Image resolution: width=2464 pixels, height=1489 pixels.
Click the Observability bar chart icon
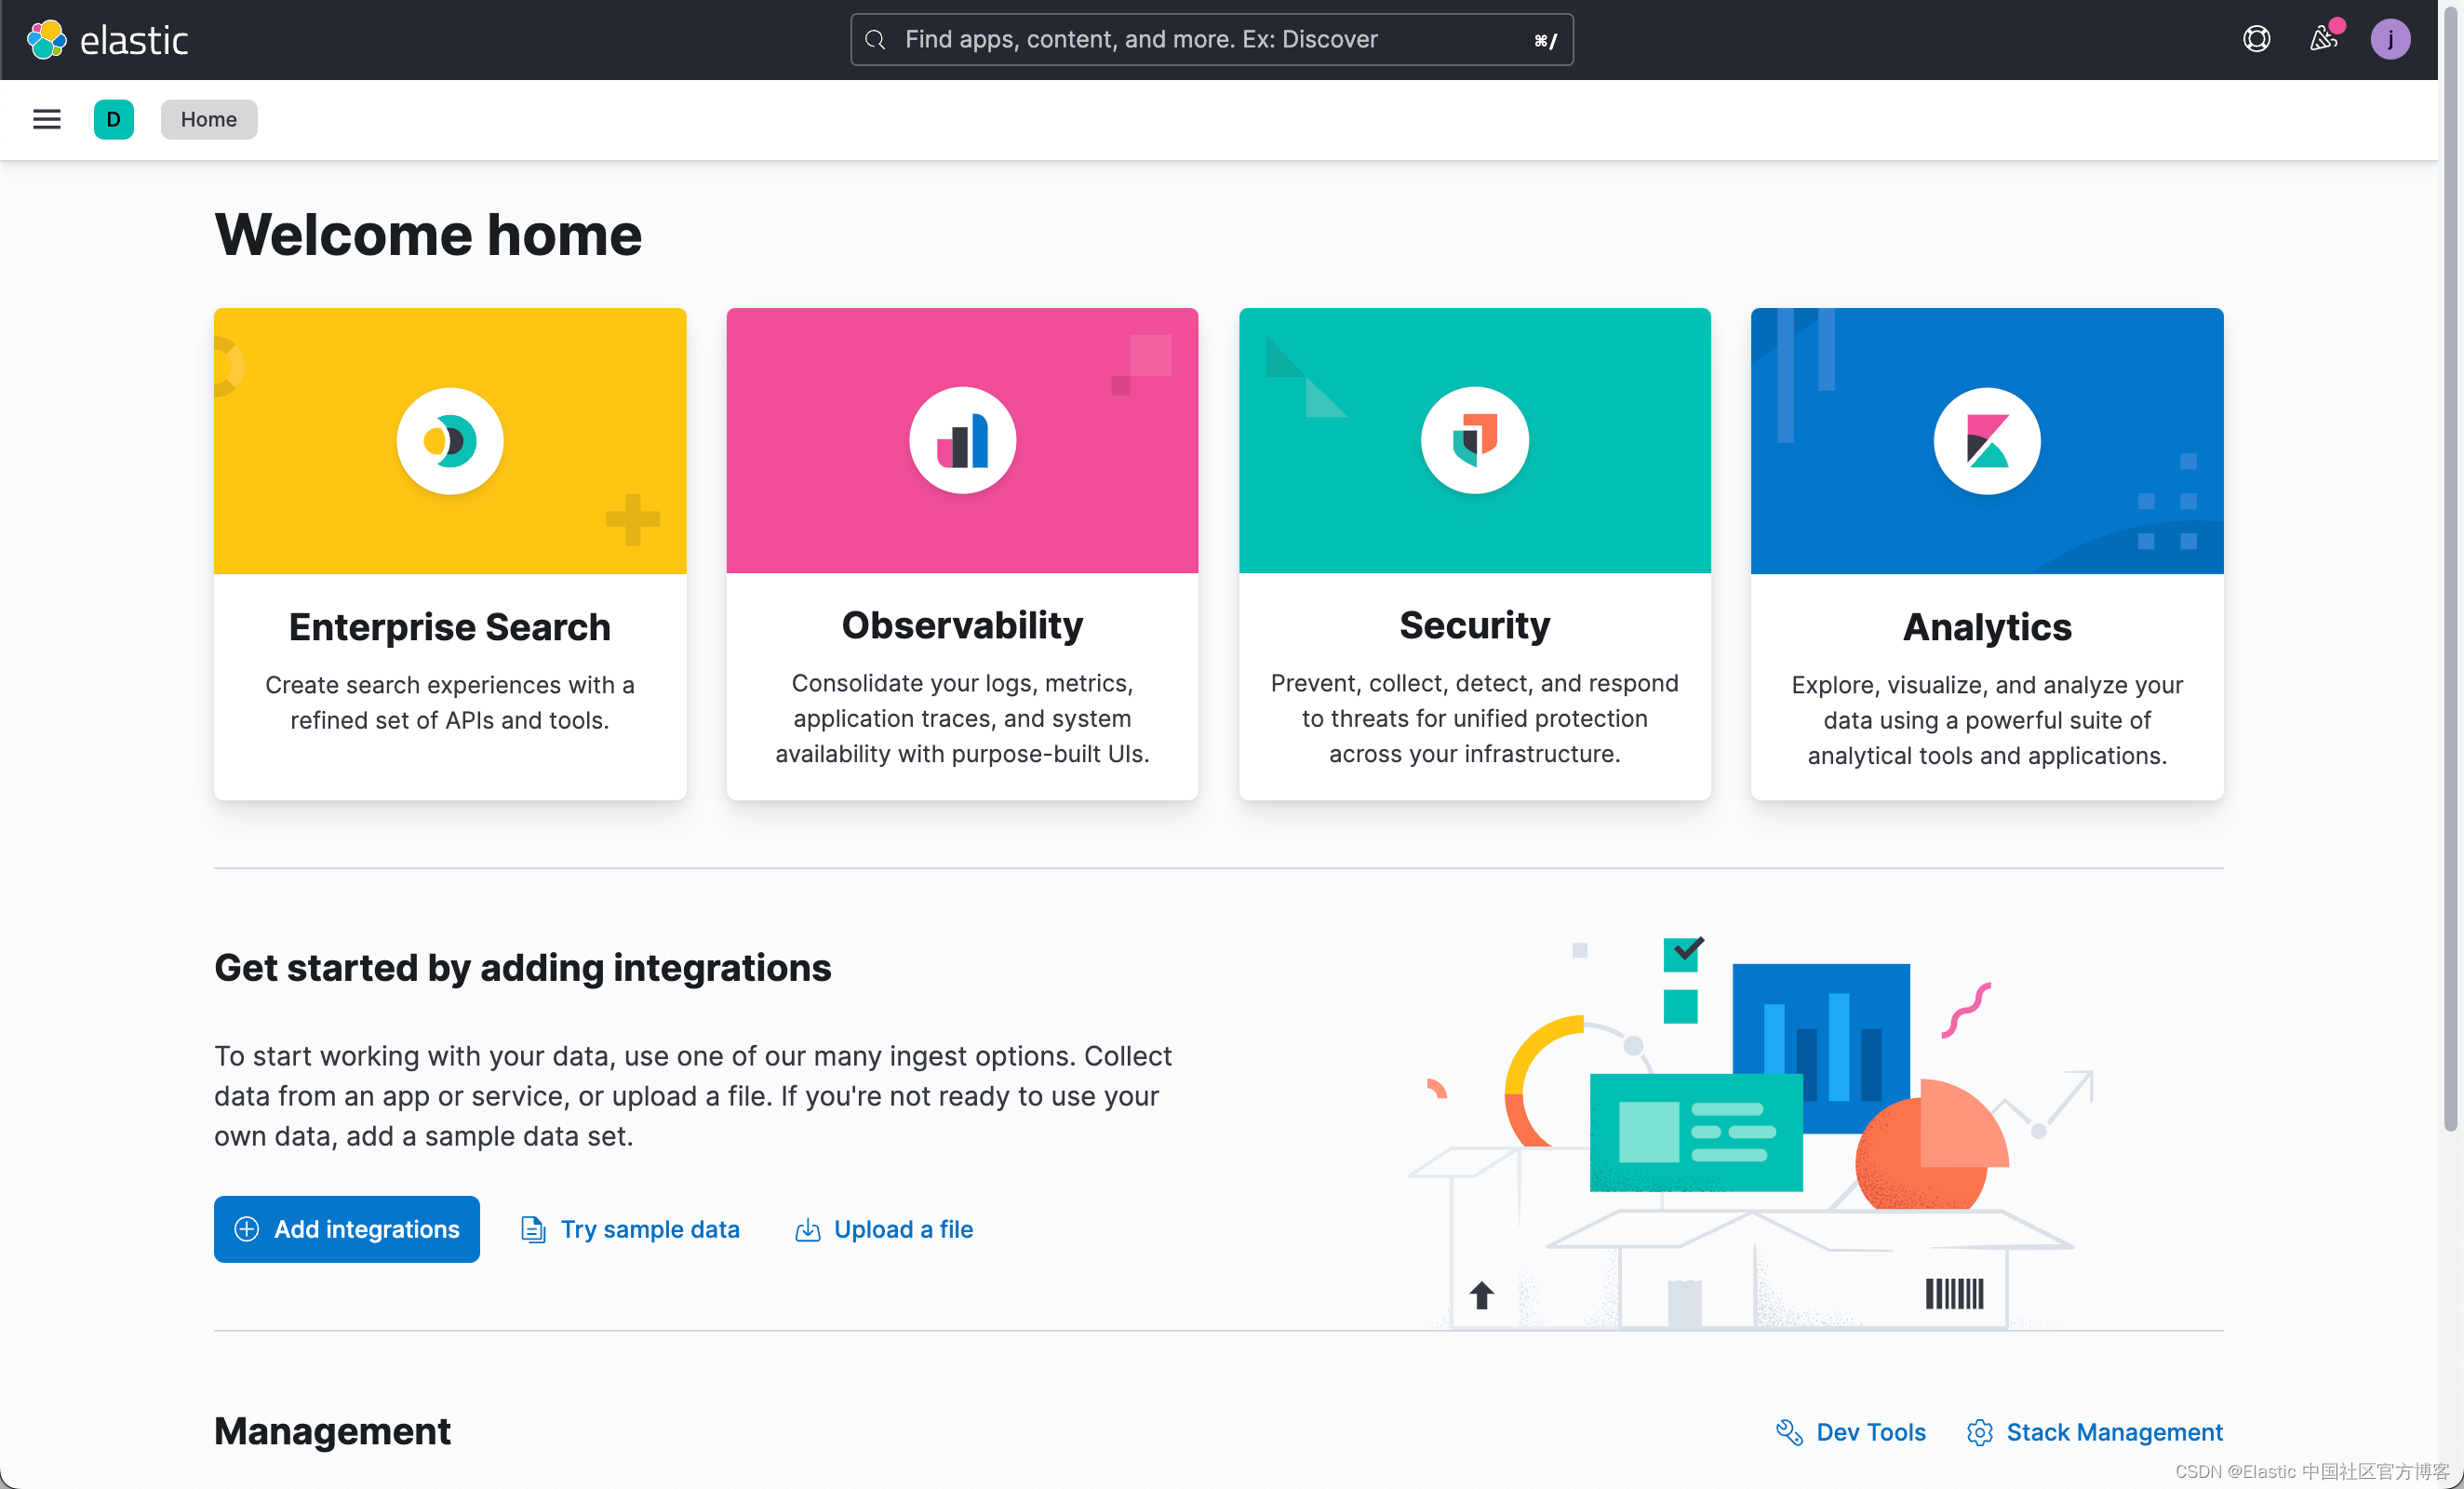[x=962, y=440]
